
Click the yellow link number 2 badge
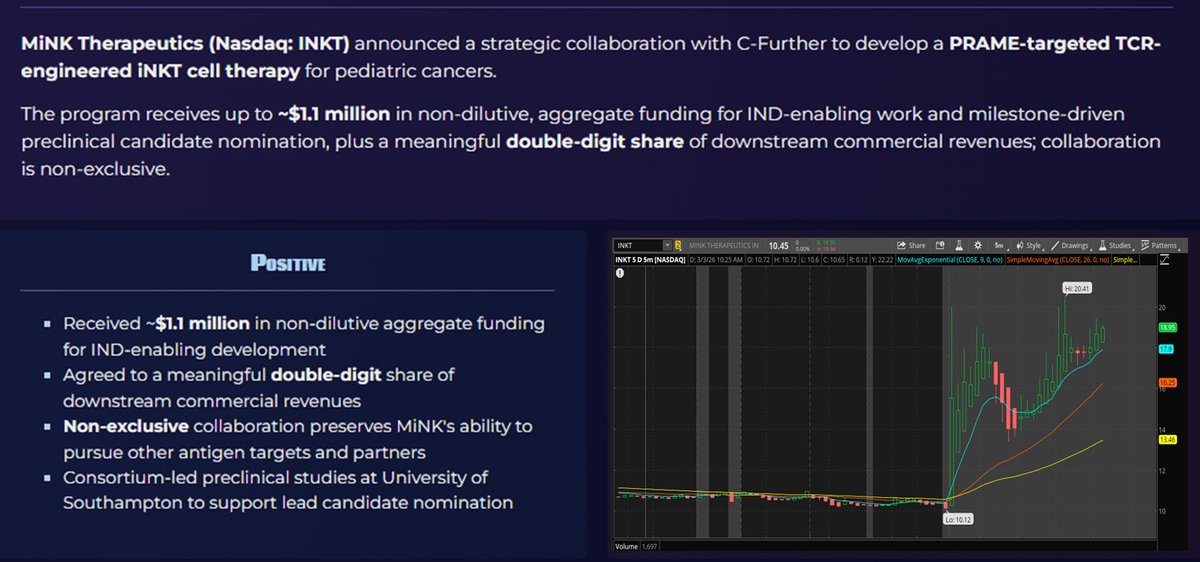click(677, 245)
